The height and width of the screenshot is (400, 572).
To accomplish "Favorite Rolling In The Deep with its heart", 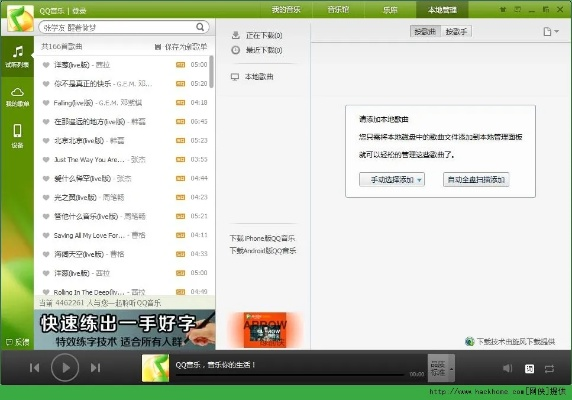I will pyautogui.click(x=46, y=292).
